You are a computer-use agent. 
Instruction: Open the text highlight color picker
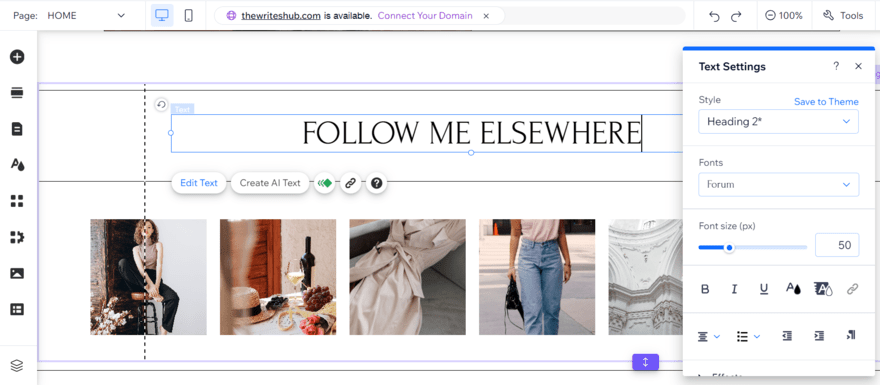823,289
